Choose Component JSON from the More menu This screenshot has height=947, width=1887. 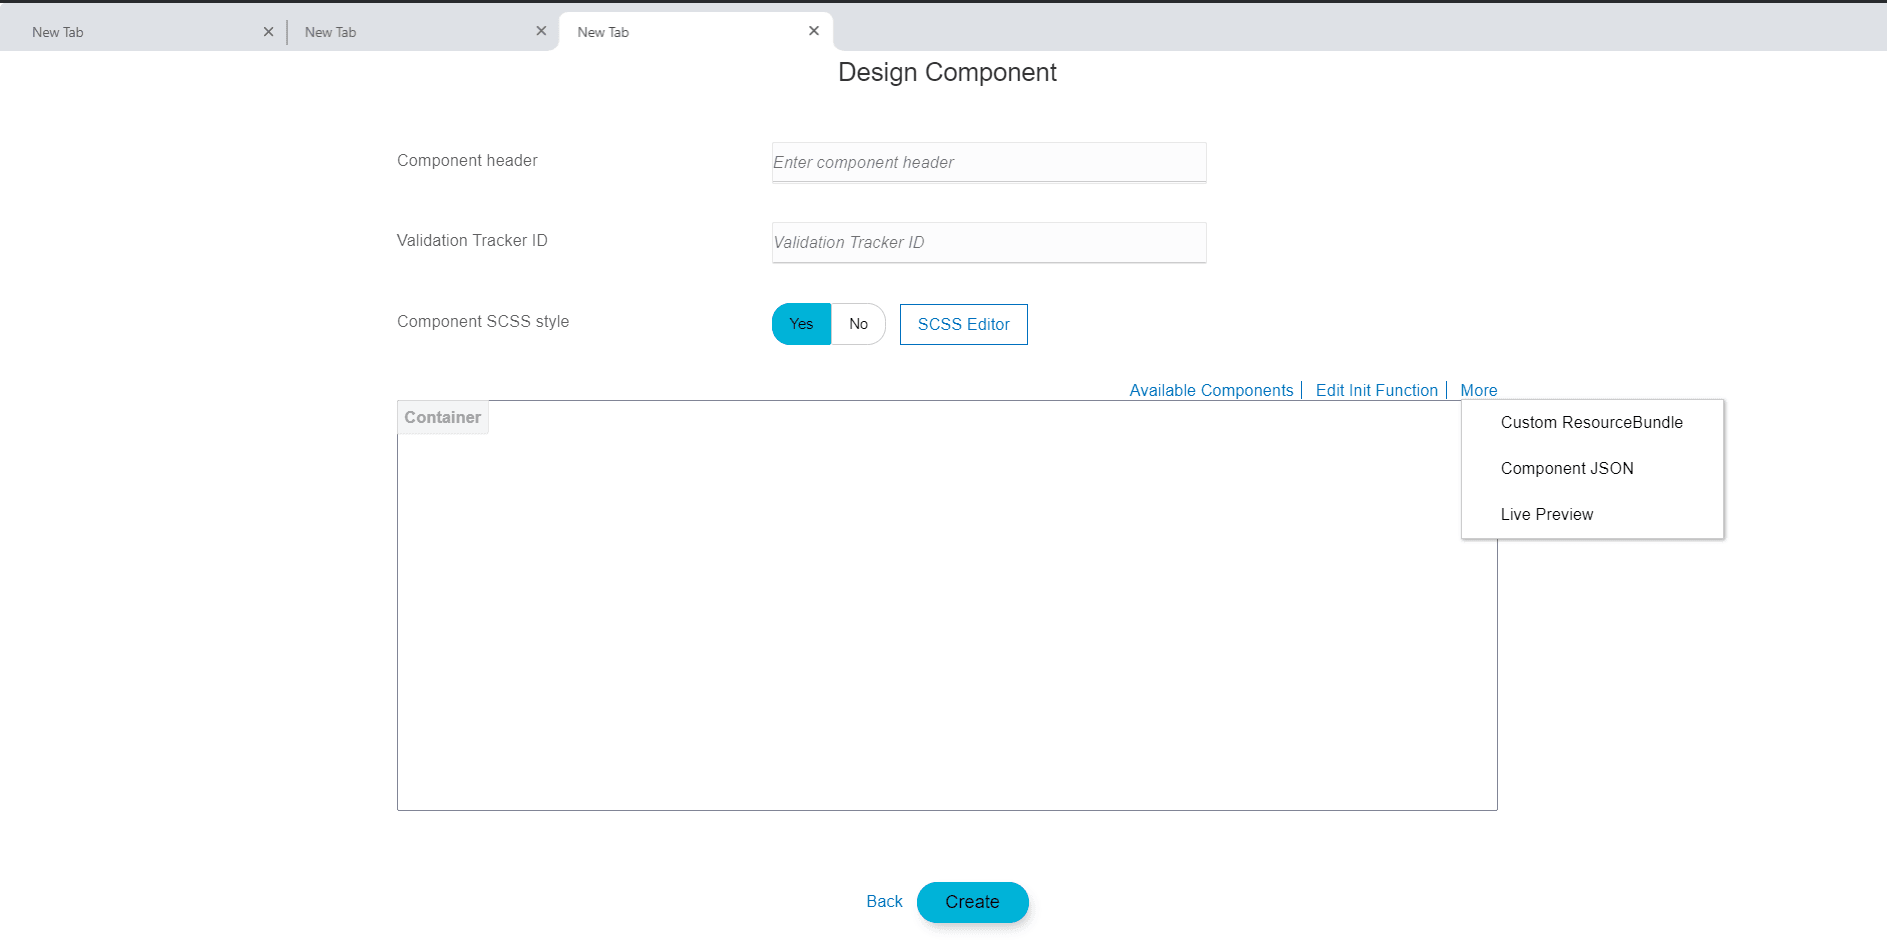pyautogui.click(x=1567, y=468)
